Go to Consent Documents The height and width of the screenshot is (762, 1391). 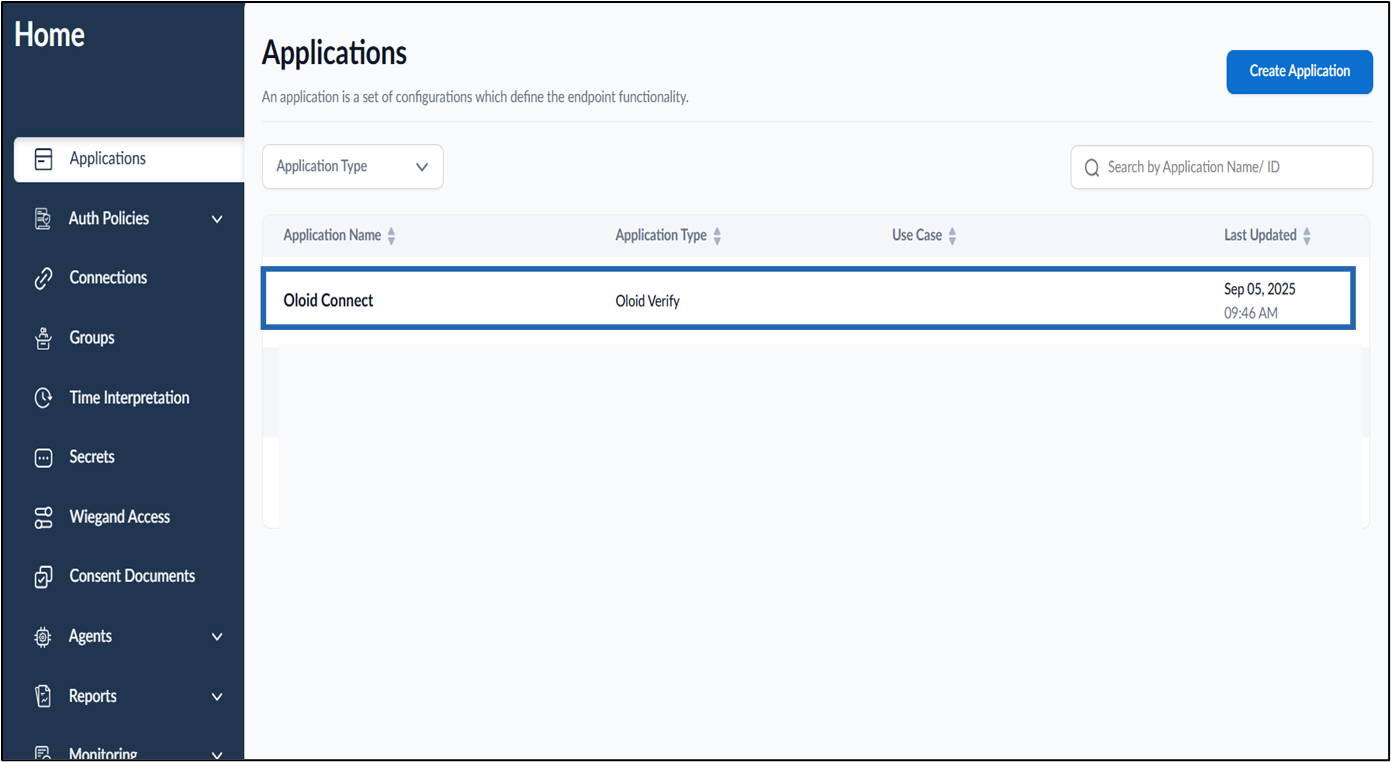click(x=132, y=576)
